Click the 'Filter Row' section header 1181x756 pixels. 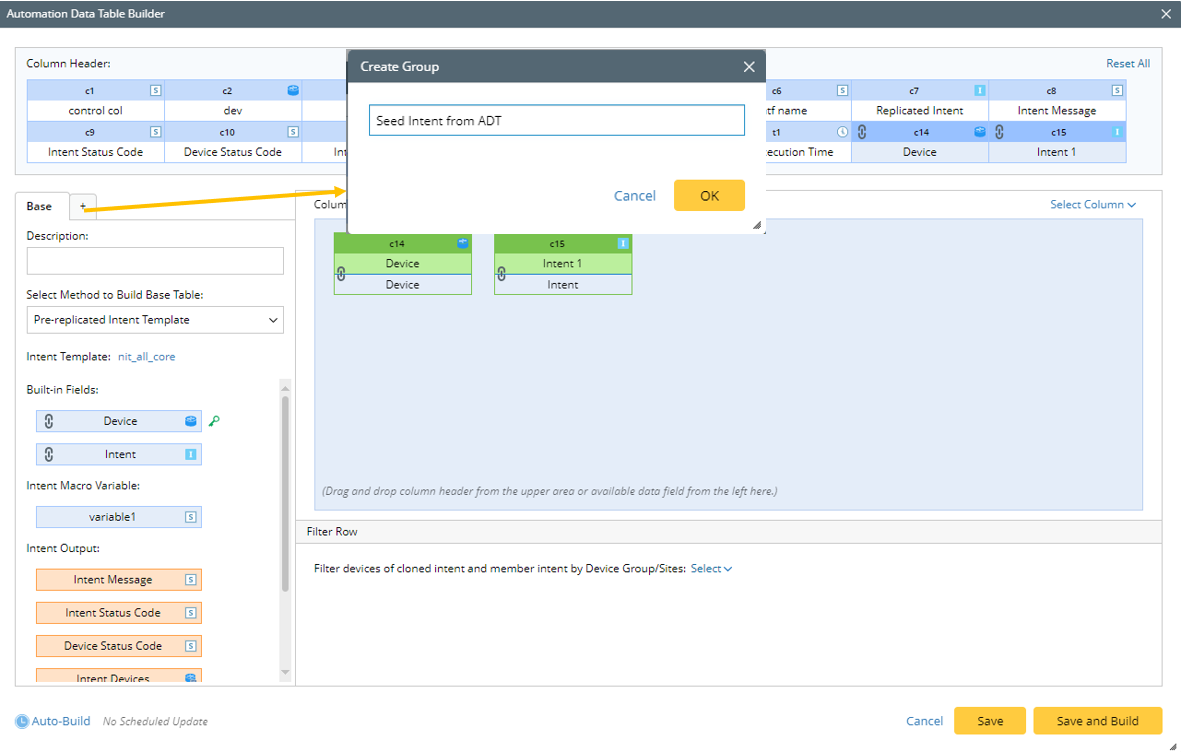tap(728, 532)
